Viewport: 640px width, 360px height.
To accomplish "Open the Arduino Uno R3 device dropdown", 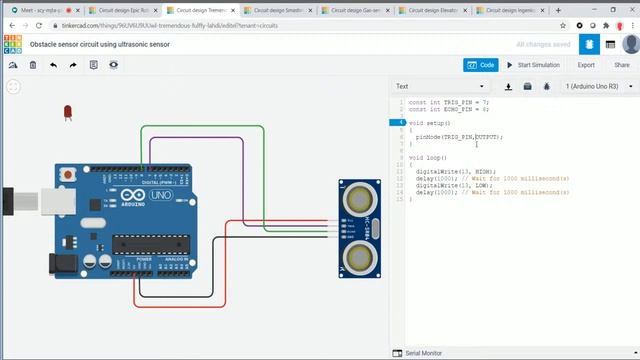I will click(x=599, y=86).
